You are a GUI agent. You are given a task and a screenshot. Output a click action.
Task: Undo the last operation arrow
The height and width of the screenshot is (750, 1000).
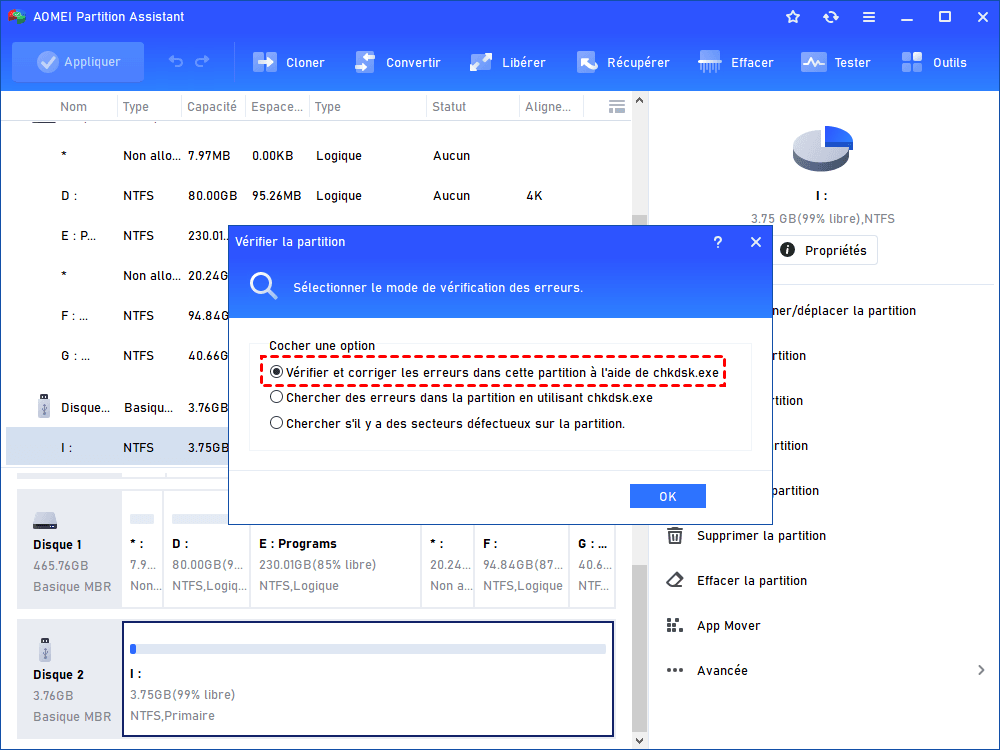(175, 62)
